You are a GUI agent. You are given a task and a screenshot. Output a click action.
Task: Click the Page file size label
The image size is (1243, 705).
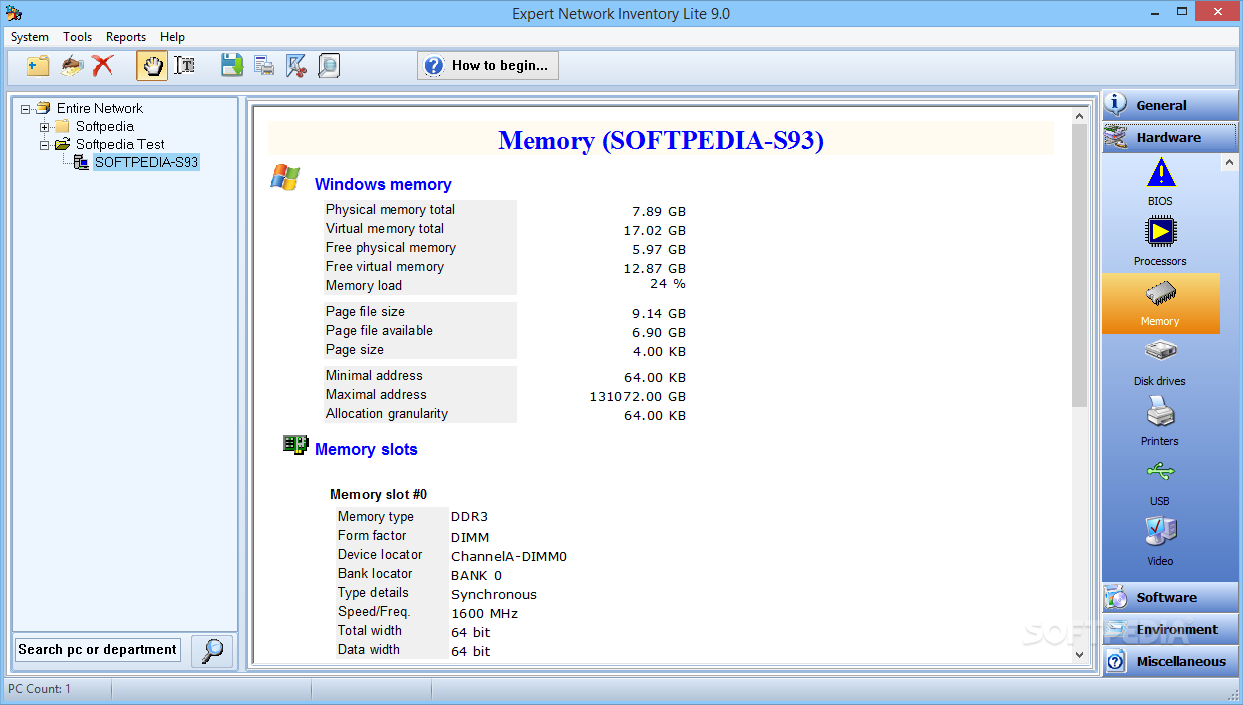point(365,311)
